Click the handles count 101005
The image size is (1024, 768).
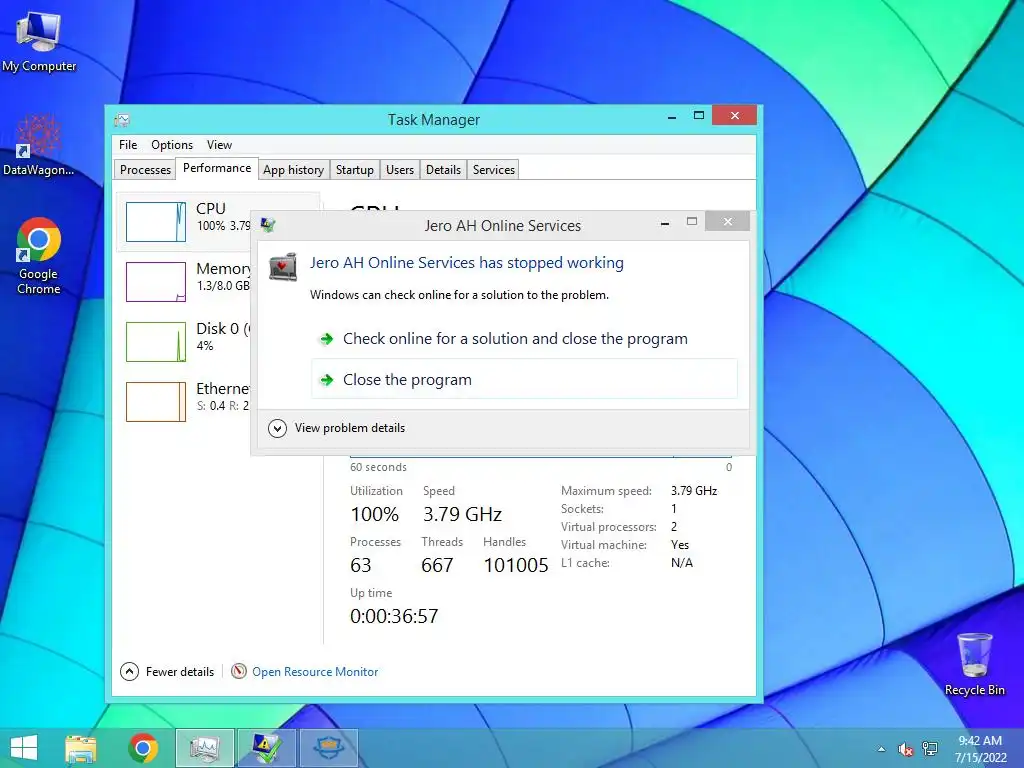point(516,565)
